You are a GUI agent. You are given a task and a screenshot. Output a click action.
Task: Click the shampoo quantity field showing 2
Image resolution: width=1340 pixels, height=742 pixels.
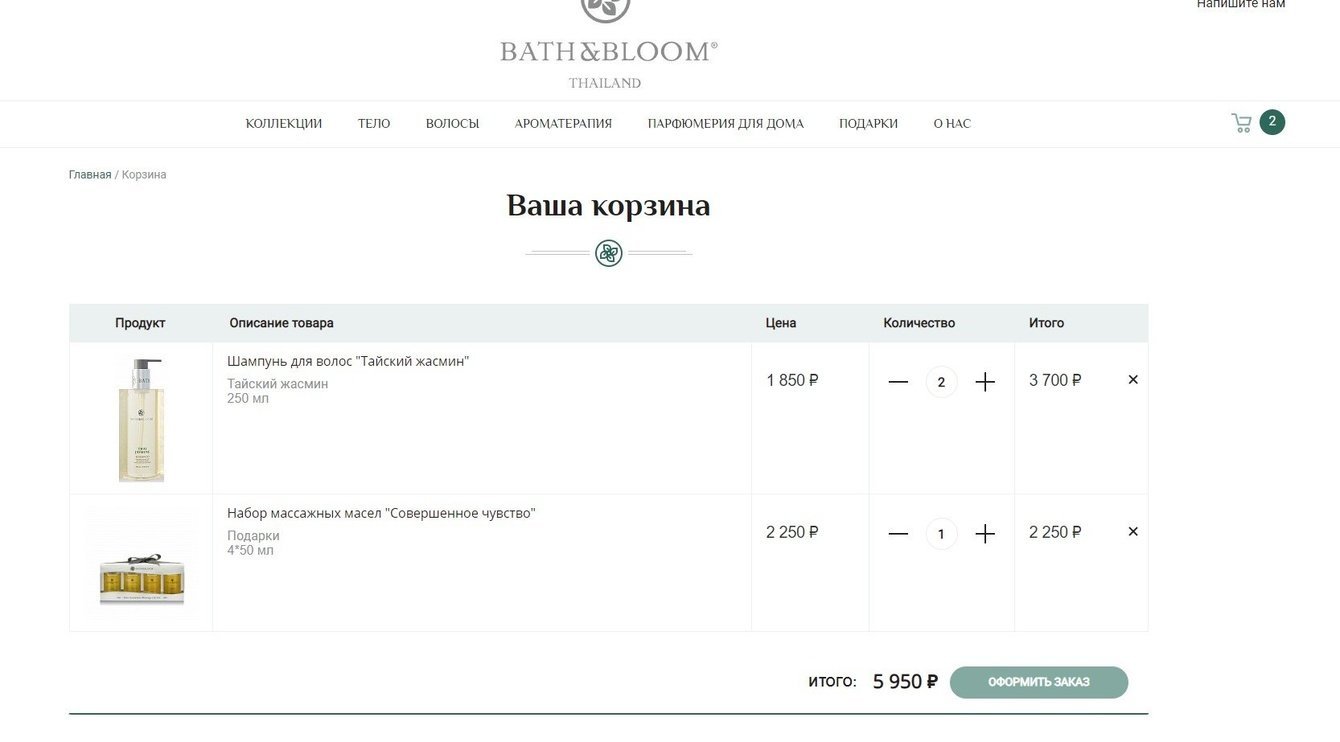tap(941, 382)
